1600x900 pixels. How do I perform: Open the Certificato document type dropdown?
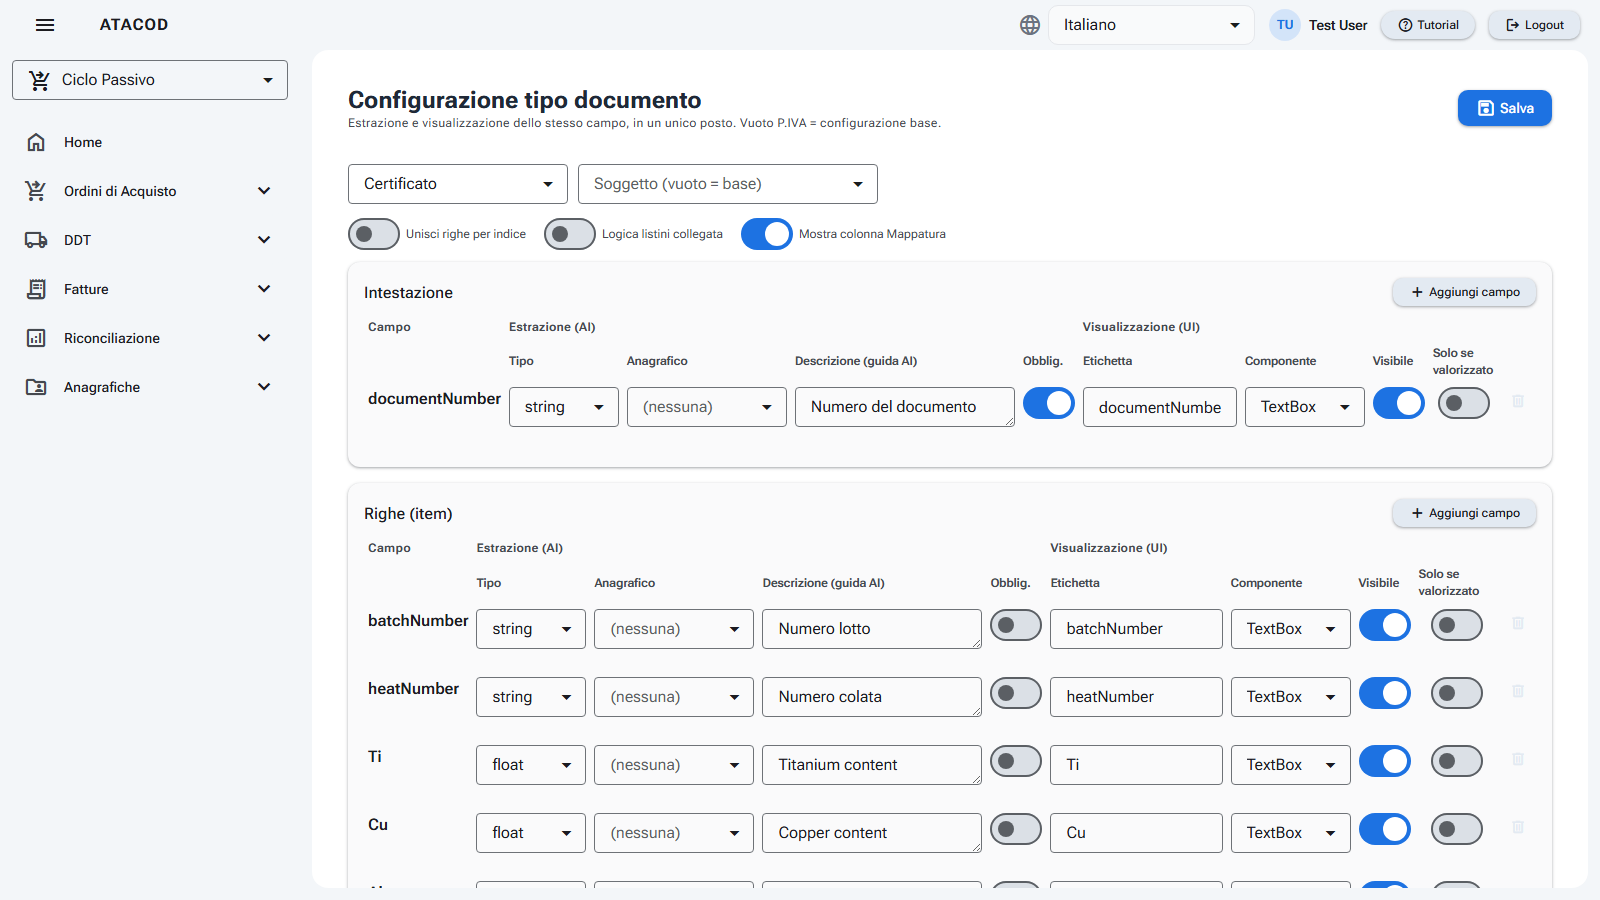click(458, 184)
